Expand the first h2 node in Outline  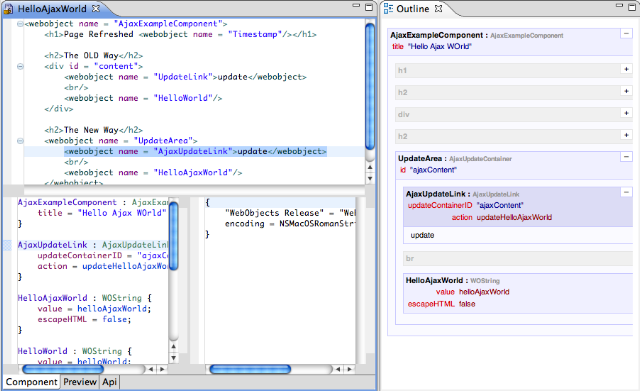(626, 91)
